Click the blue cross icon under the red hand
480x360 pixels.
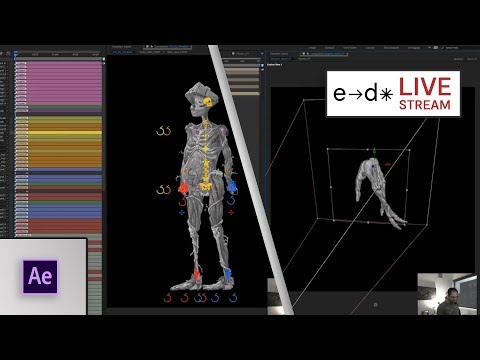pos(182,212)
